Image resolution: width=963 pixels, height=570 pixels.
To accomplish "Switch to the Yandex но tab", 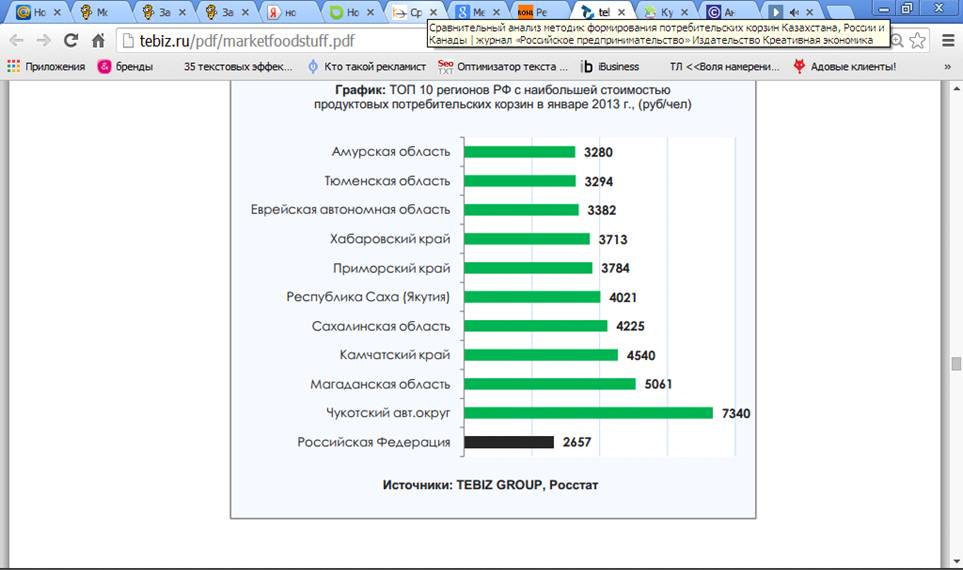I will click(x=289, y=12).
